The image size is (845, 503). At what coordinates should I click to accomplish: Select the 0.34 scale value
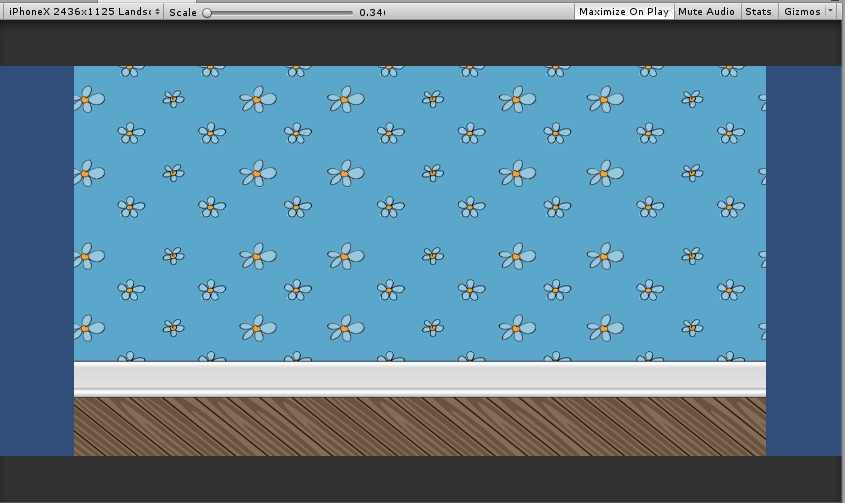(371, 13)
